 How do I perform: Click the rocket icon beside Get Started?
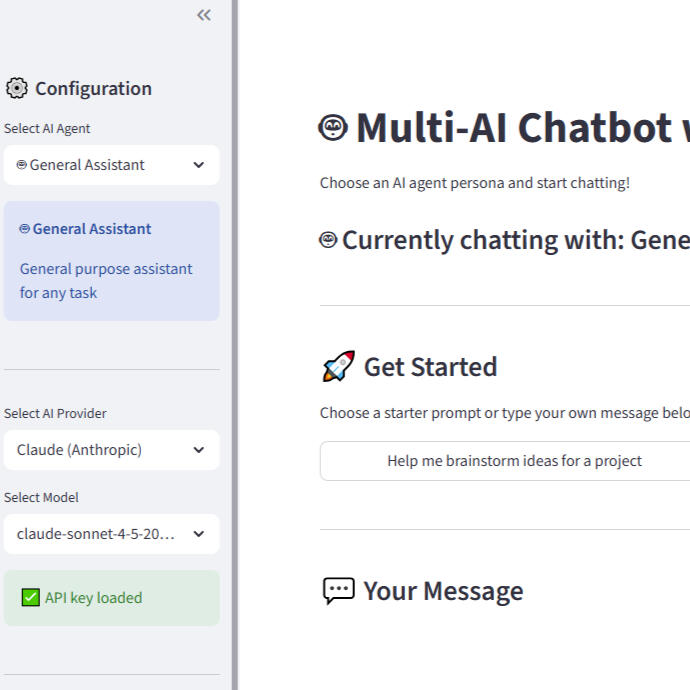[338, 367]
